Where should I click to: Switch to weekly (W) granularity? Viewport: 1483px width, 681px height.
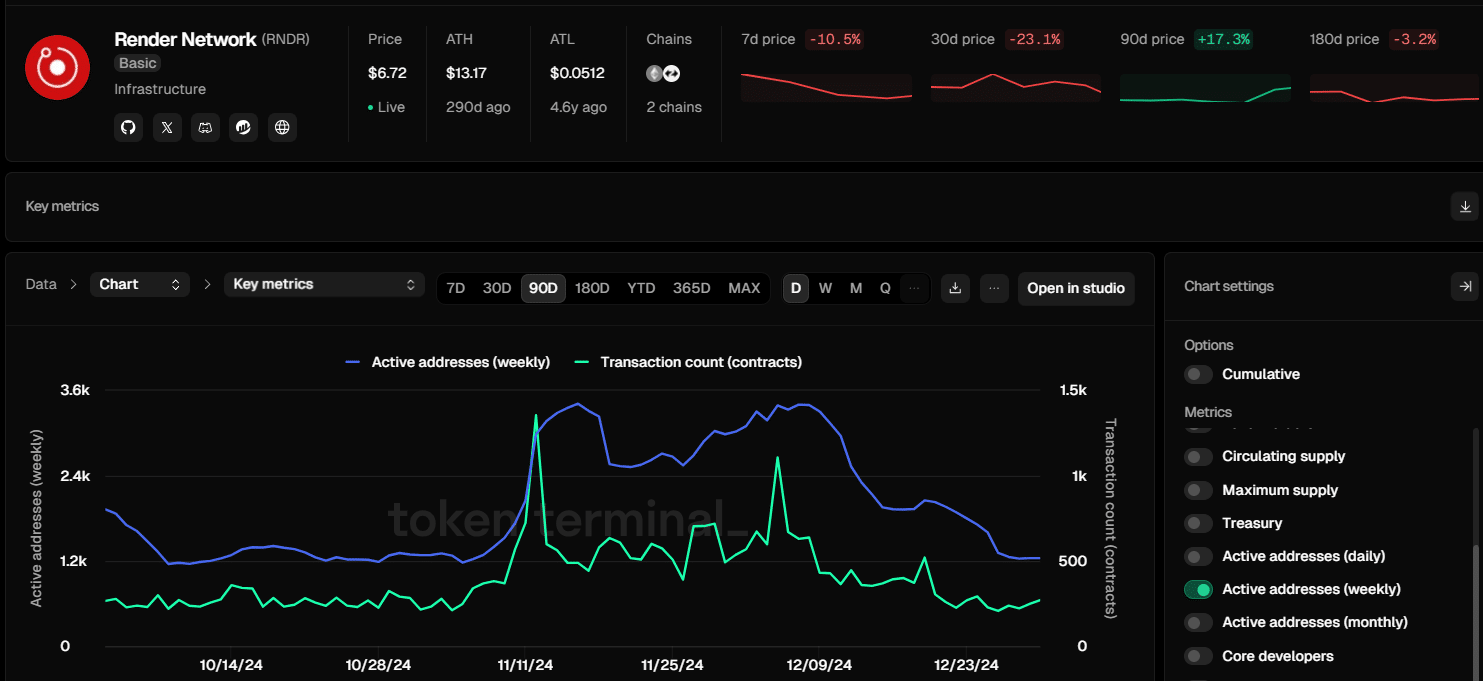coord(825,288)
